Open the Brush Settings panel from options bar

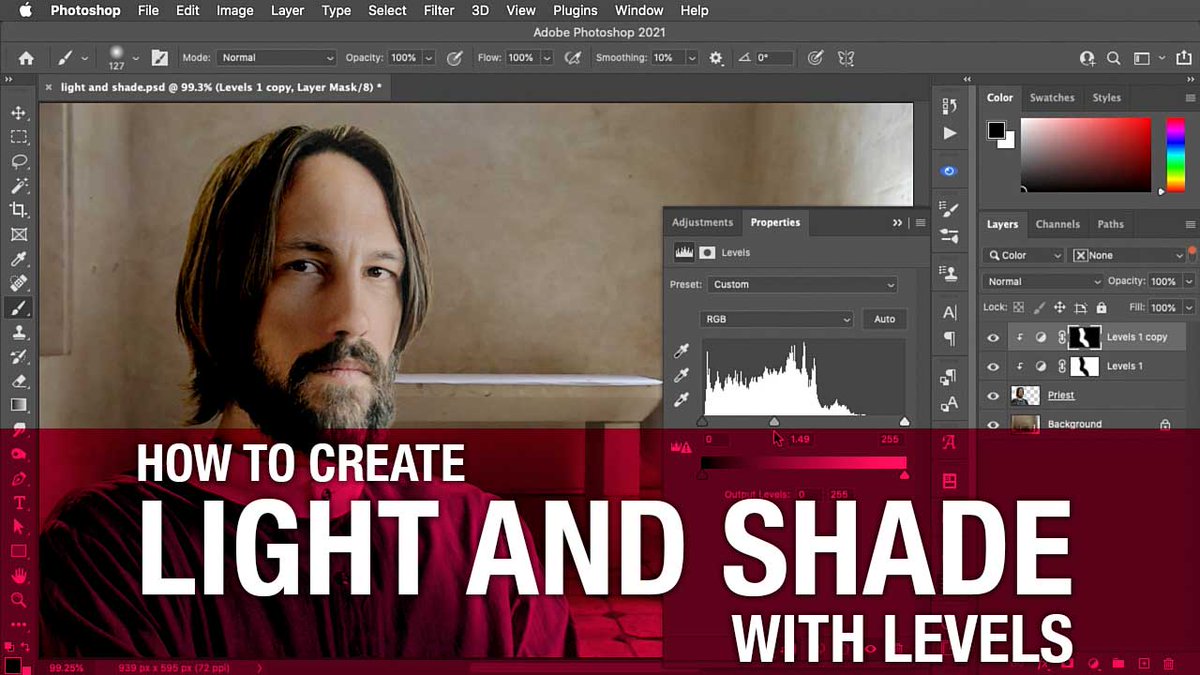pyautogui.click(x=159, y=58)
